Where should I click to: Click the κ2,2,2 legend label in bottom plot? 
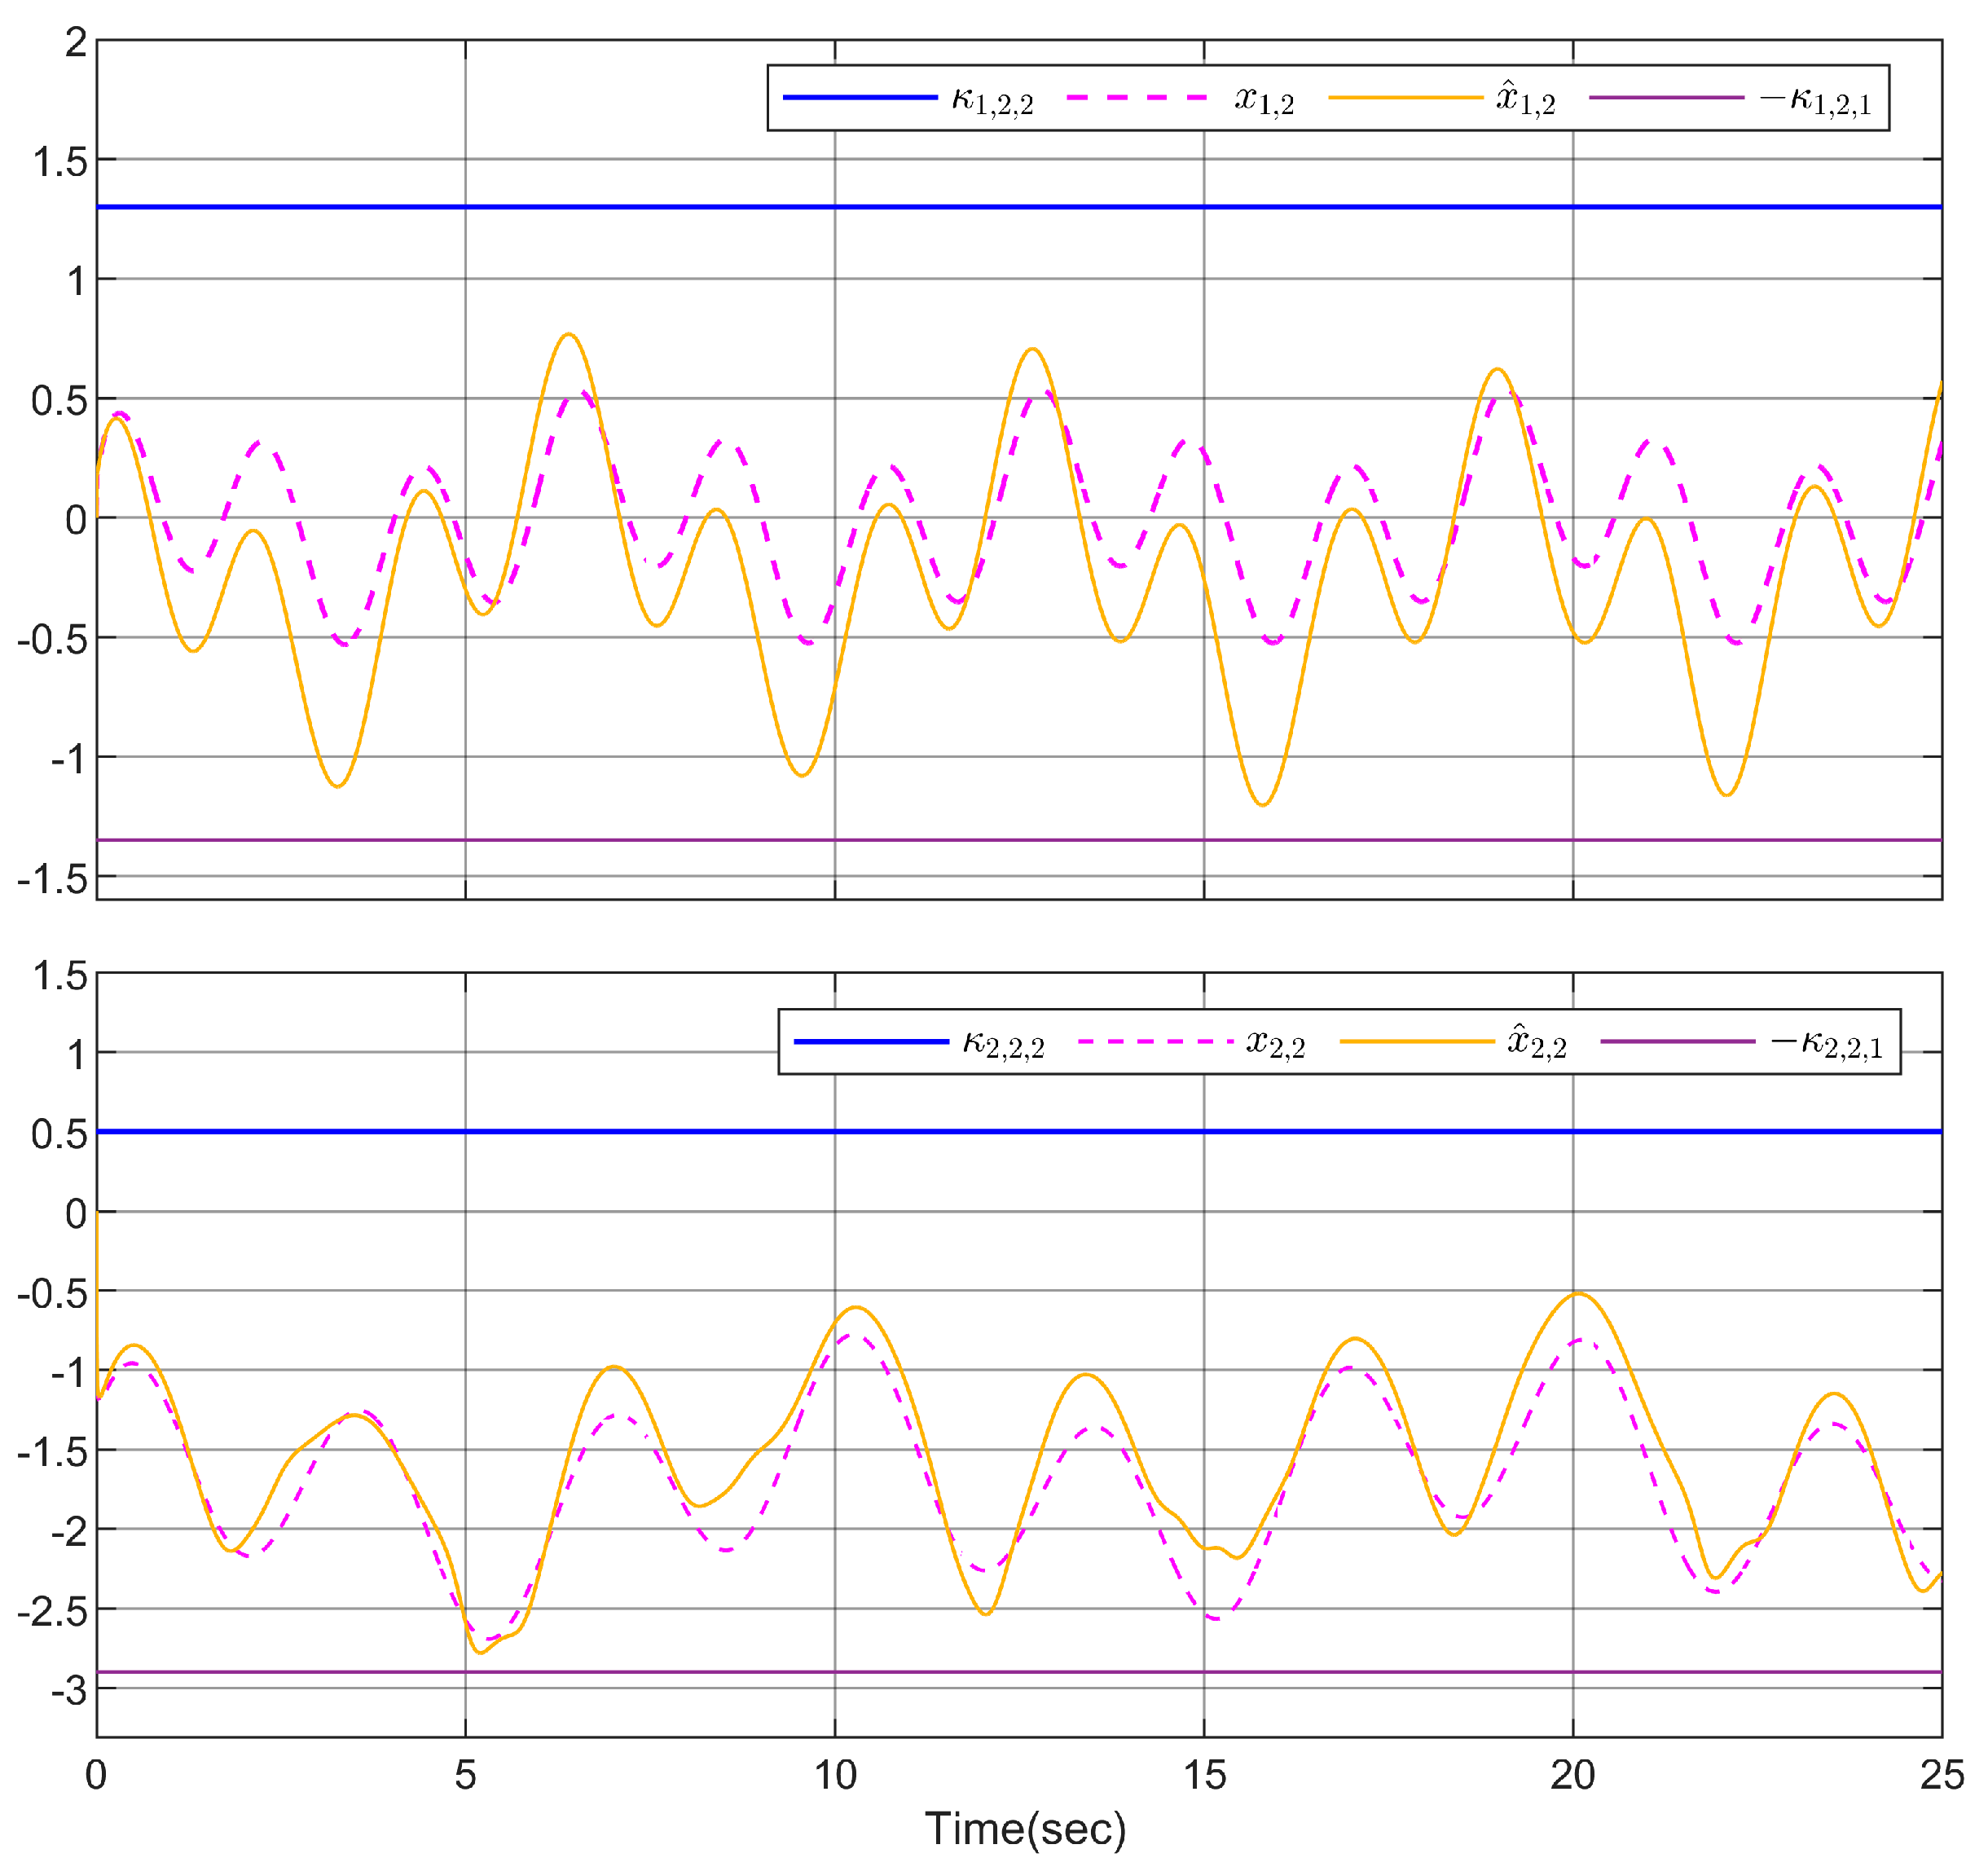click(x=1003, y=1044)
